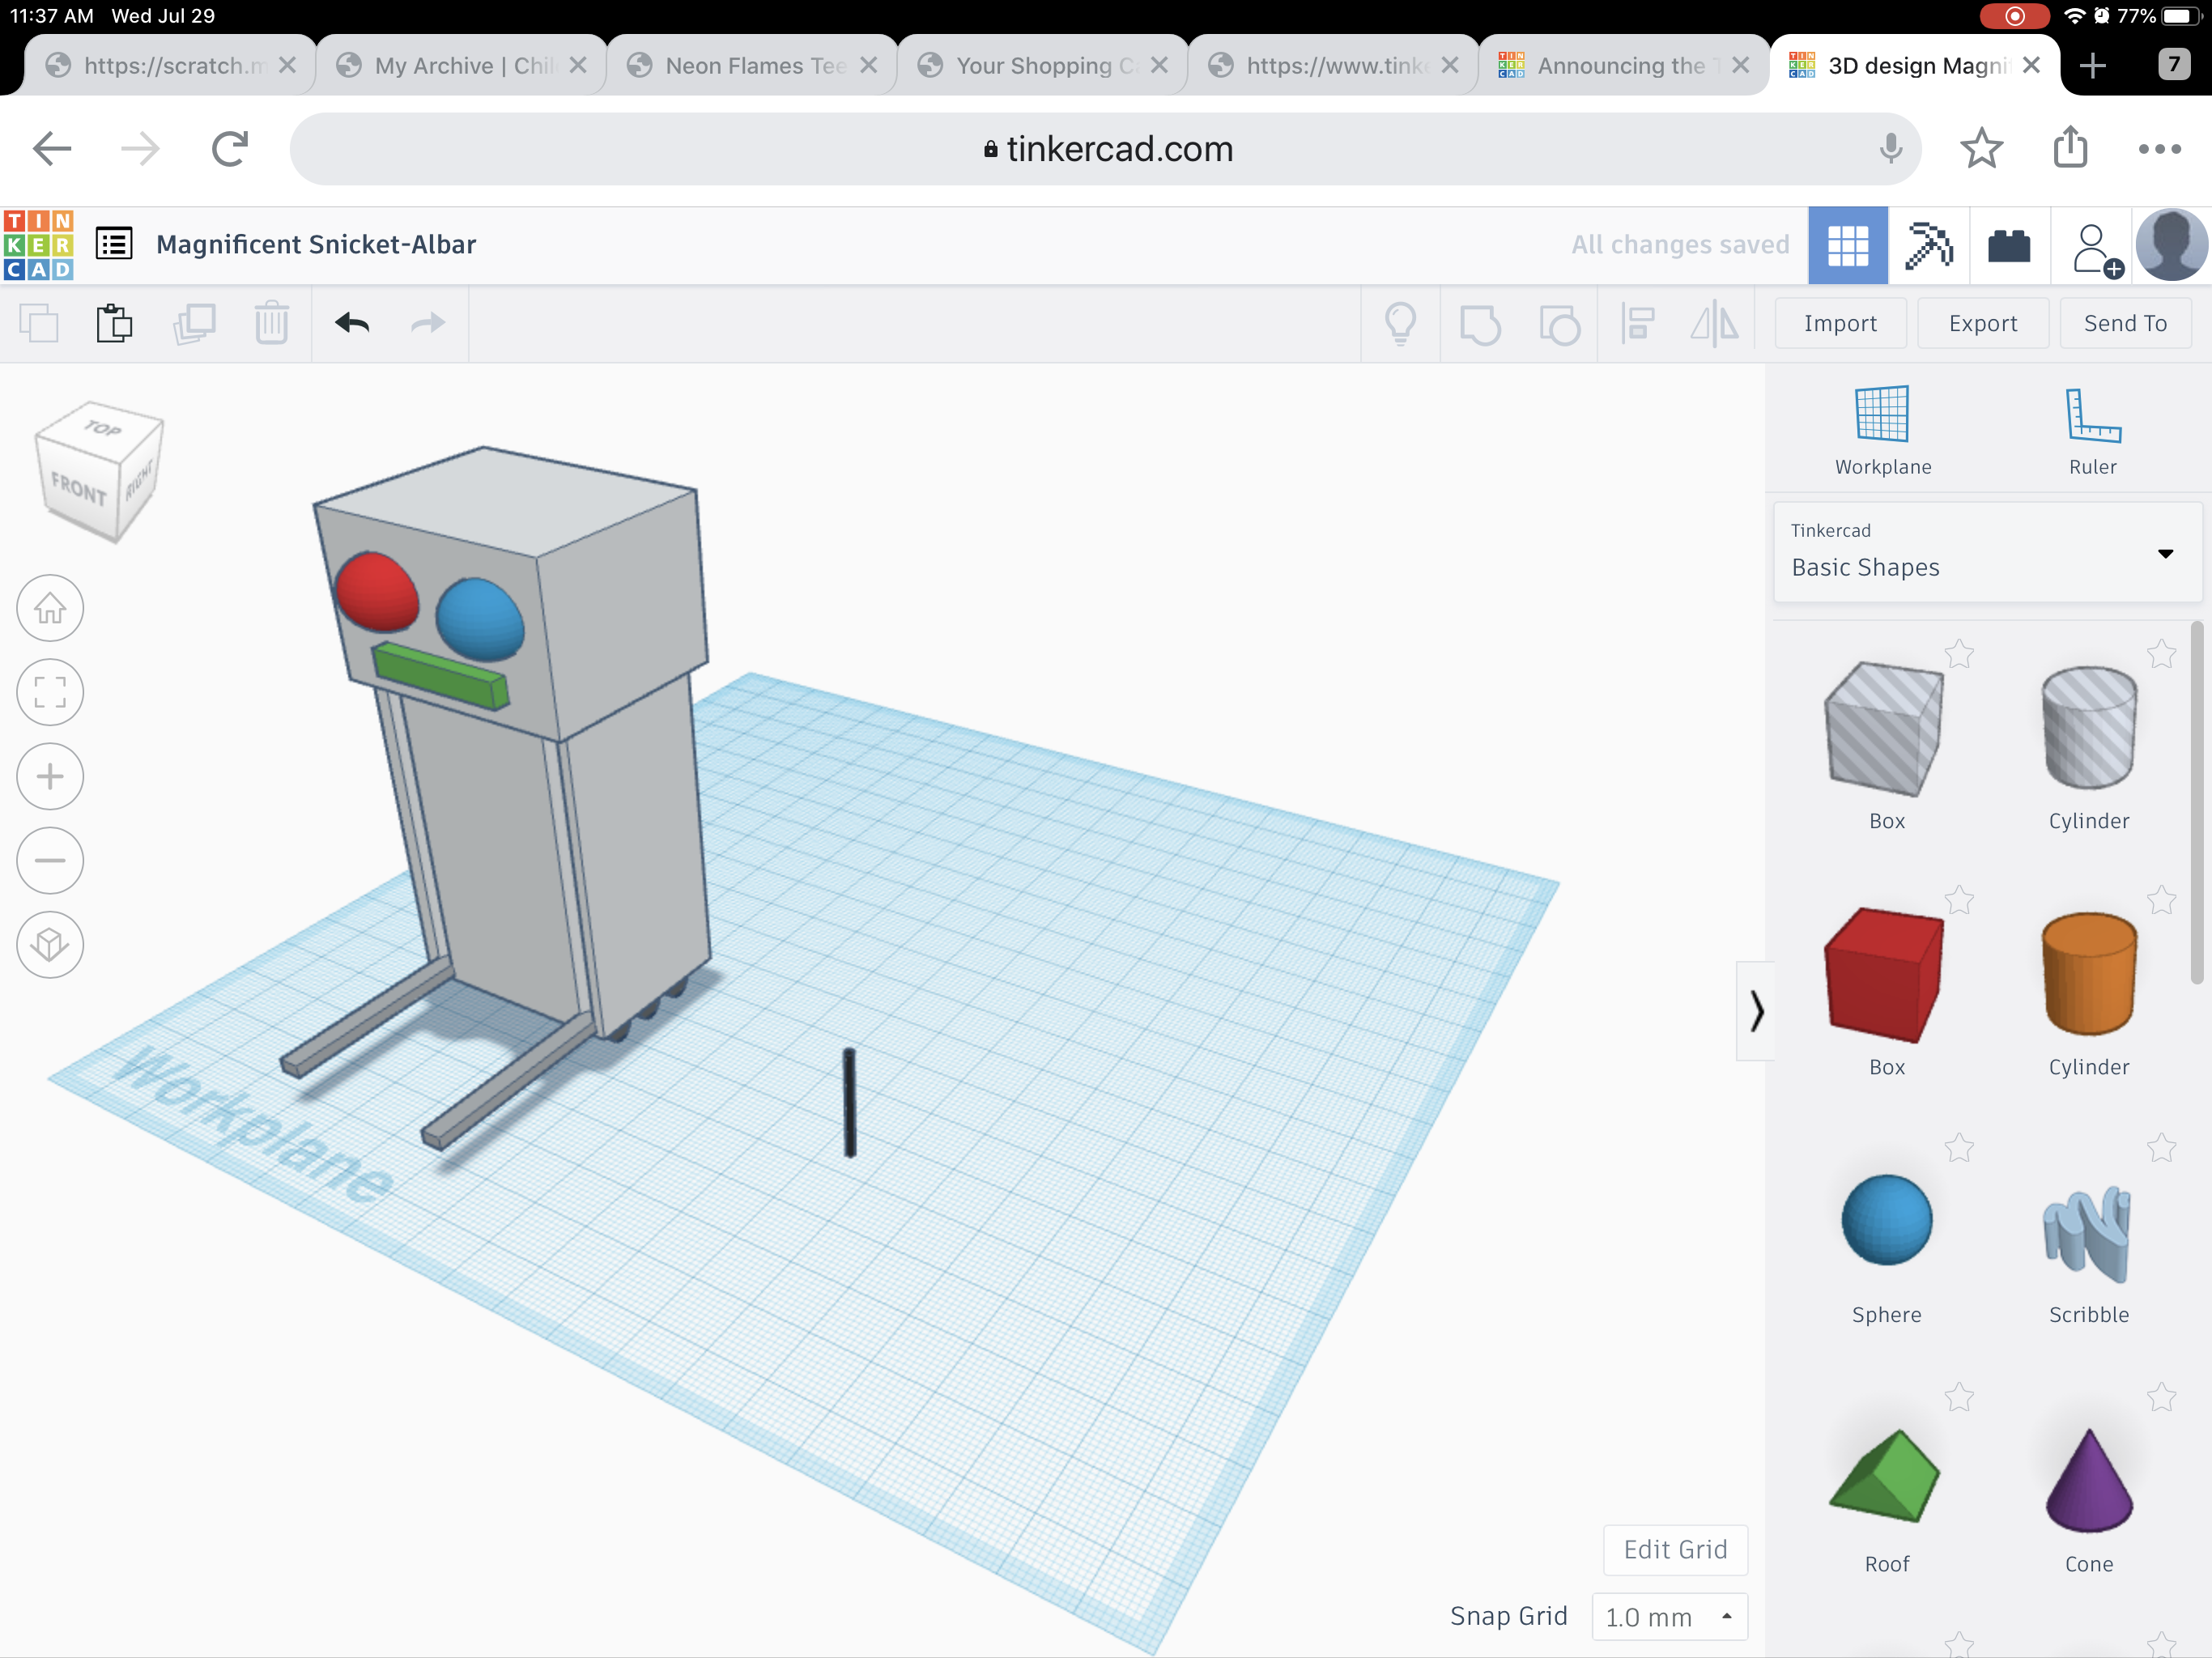
Task: Open the Snap Grid 1.0 mm dropdown
Action: pos(1669,1617)
